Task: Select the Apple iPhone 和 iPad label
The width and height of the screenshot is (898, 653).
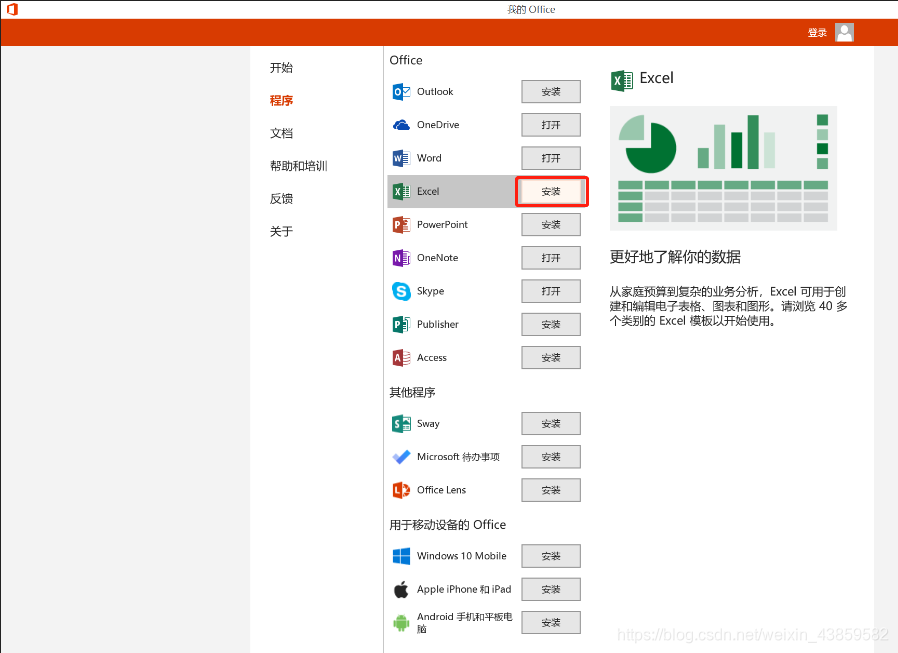Action: (x=464, y=589)
